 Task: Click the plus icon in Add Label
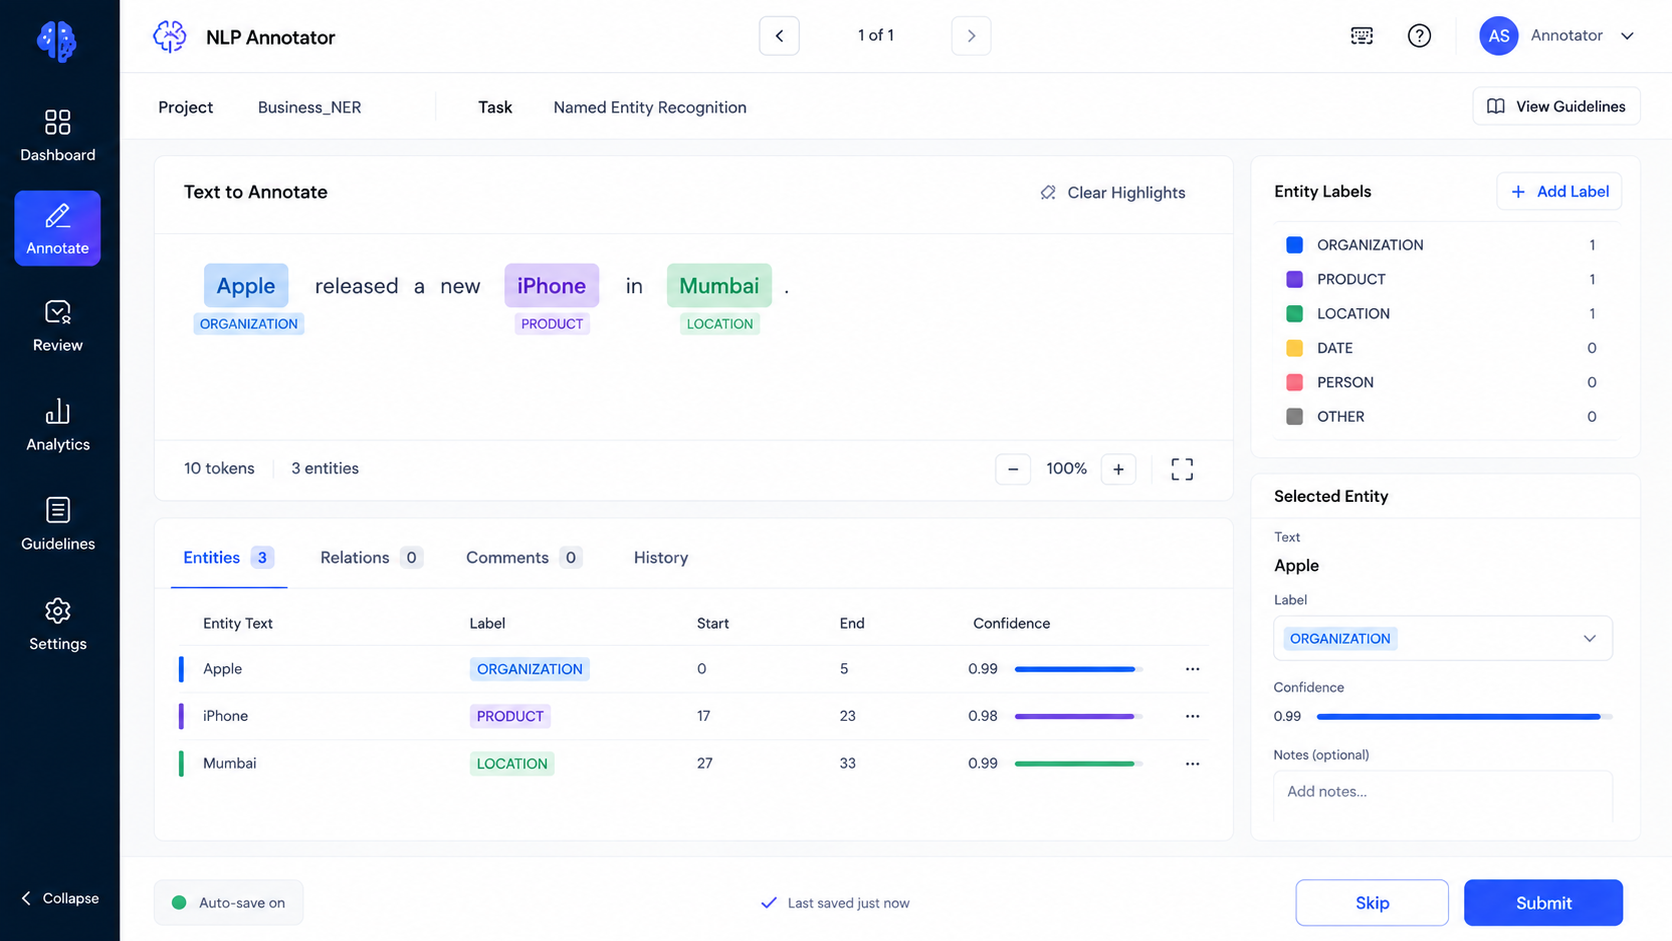pyautogui.click(x=1518, y=191)
